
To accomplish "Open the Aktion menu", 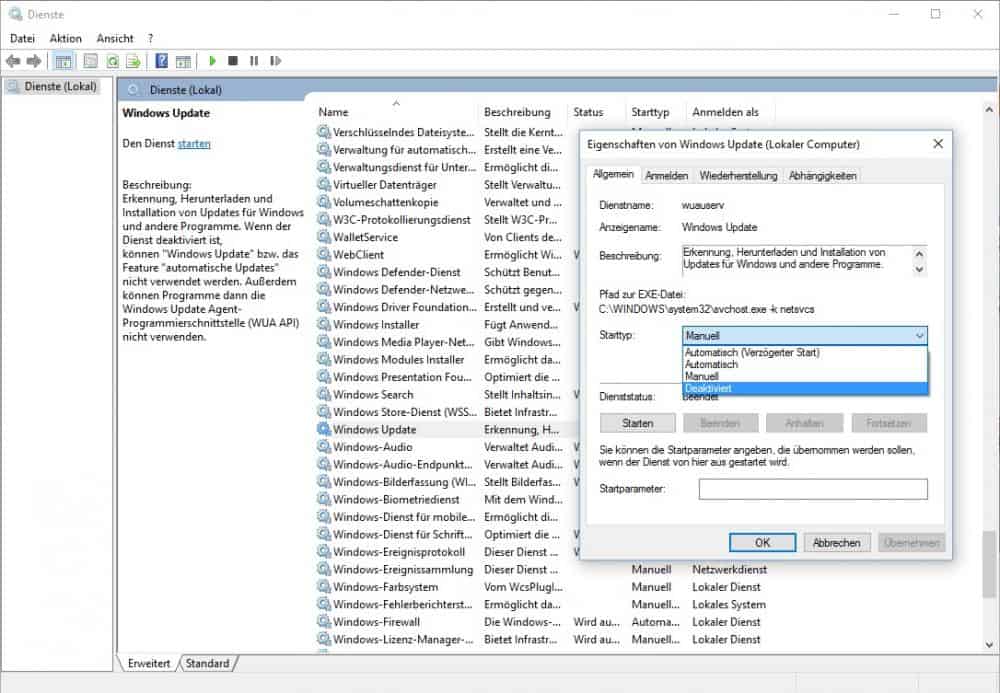I will click(66, 38).
